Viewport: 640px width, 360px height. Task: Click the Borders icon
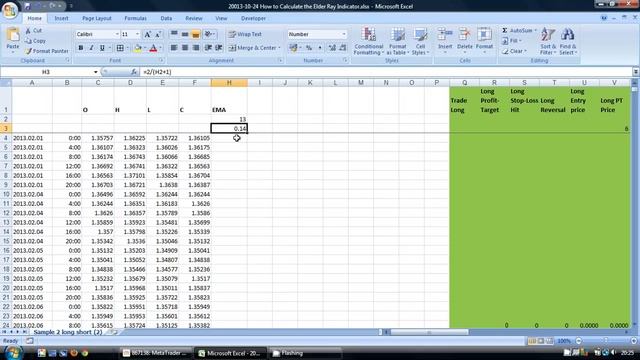pos(120,48)
